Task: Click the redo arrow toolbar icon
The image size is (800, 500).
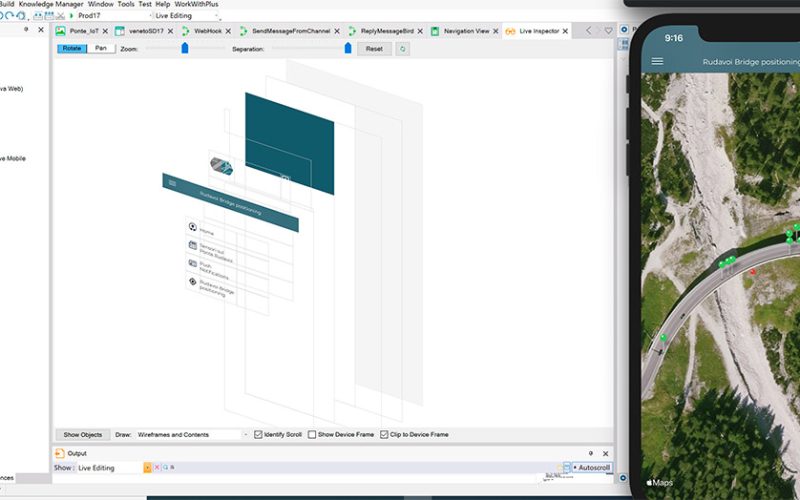Action: tap(9, 16)
